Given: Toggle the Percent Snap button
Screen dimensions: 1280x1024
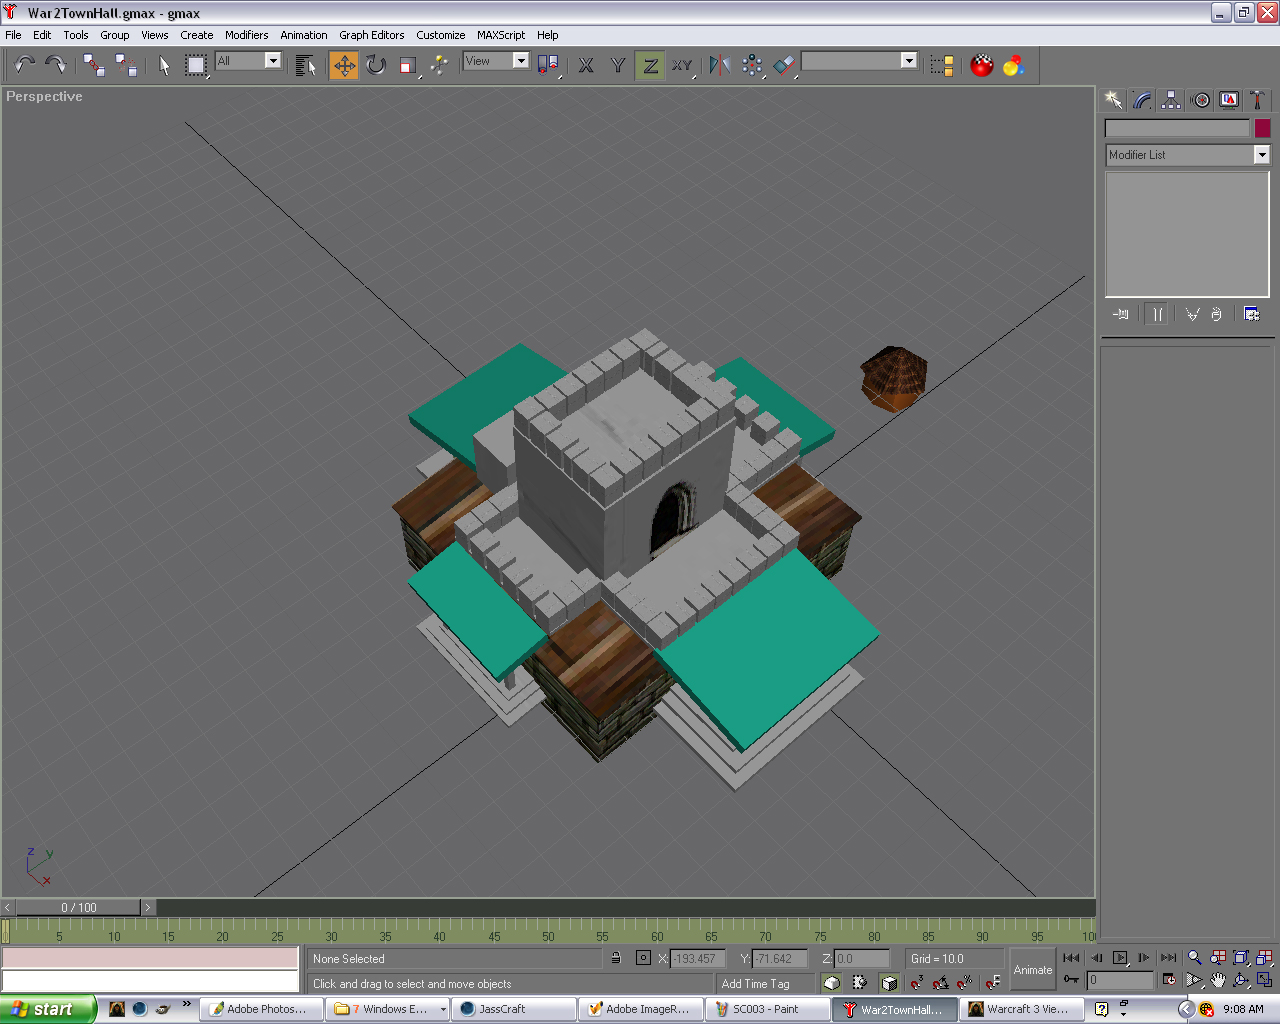Looking at the screenshot, I should pos(964,982).
